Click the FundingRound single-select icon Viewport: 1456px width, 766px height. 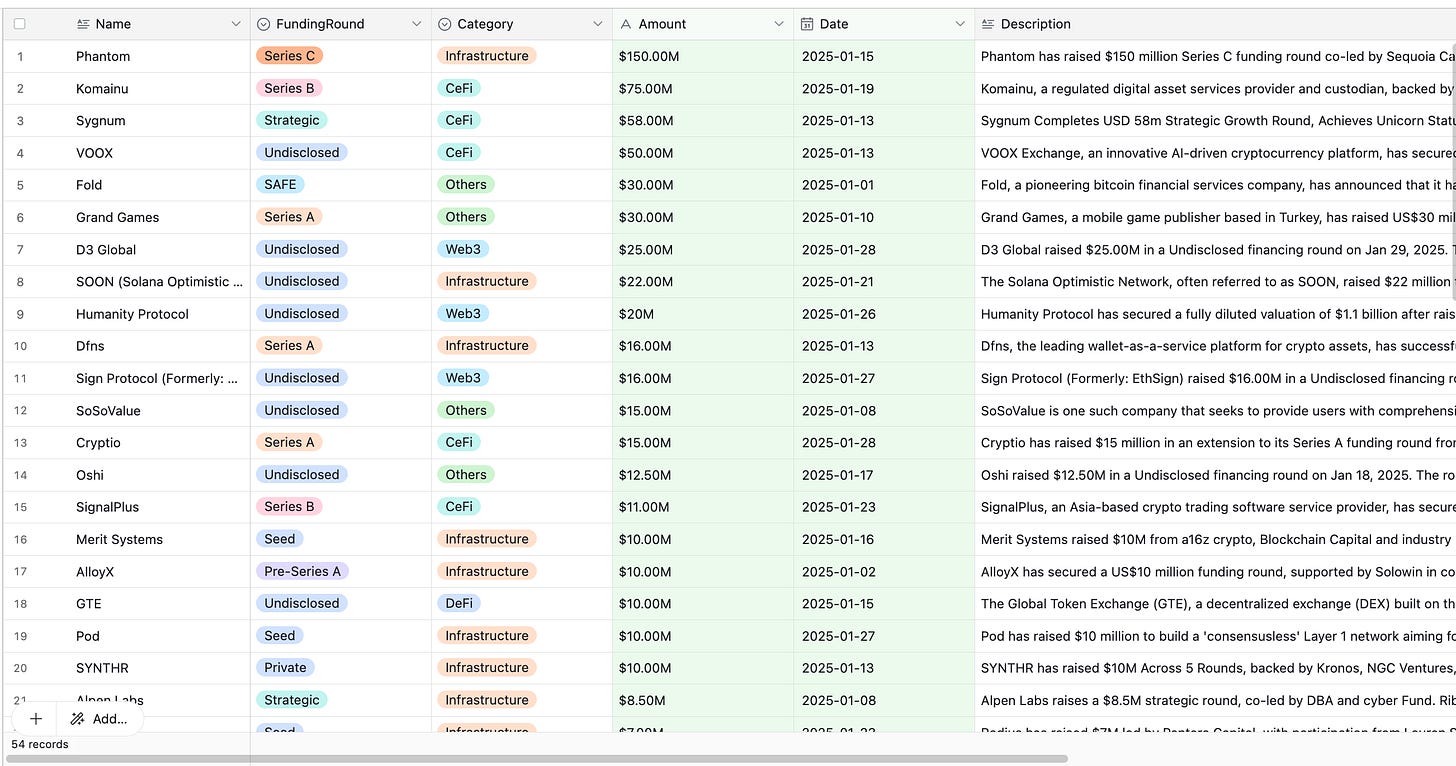(x=264, y=24)
